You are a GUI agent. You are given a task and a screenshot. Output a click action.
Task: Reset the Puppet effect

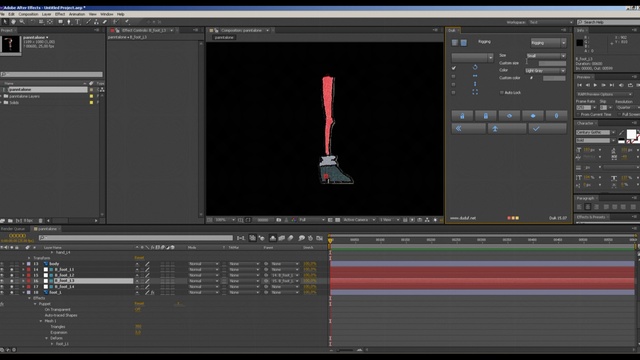(139, 304)
